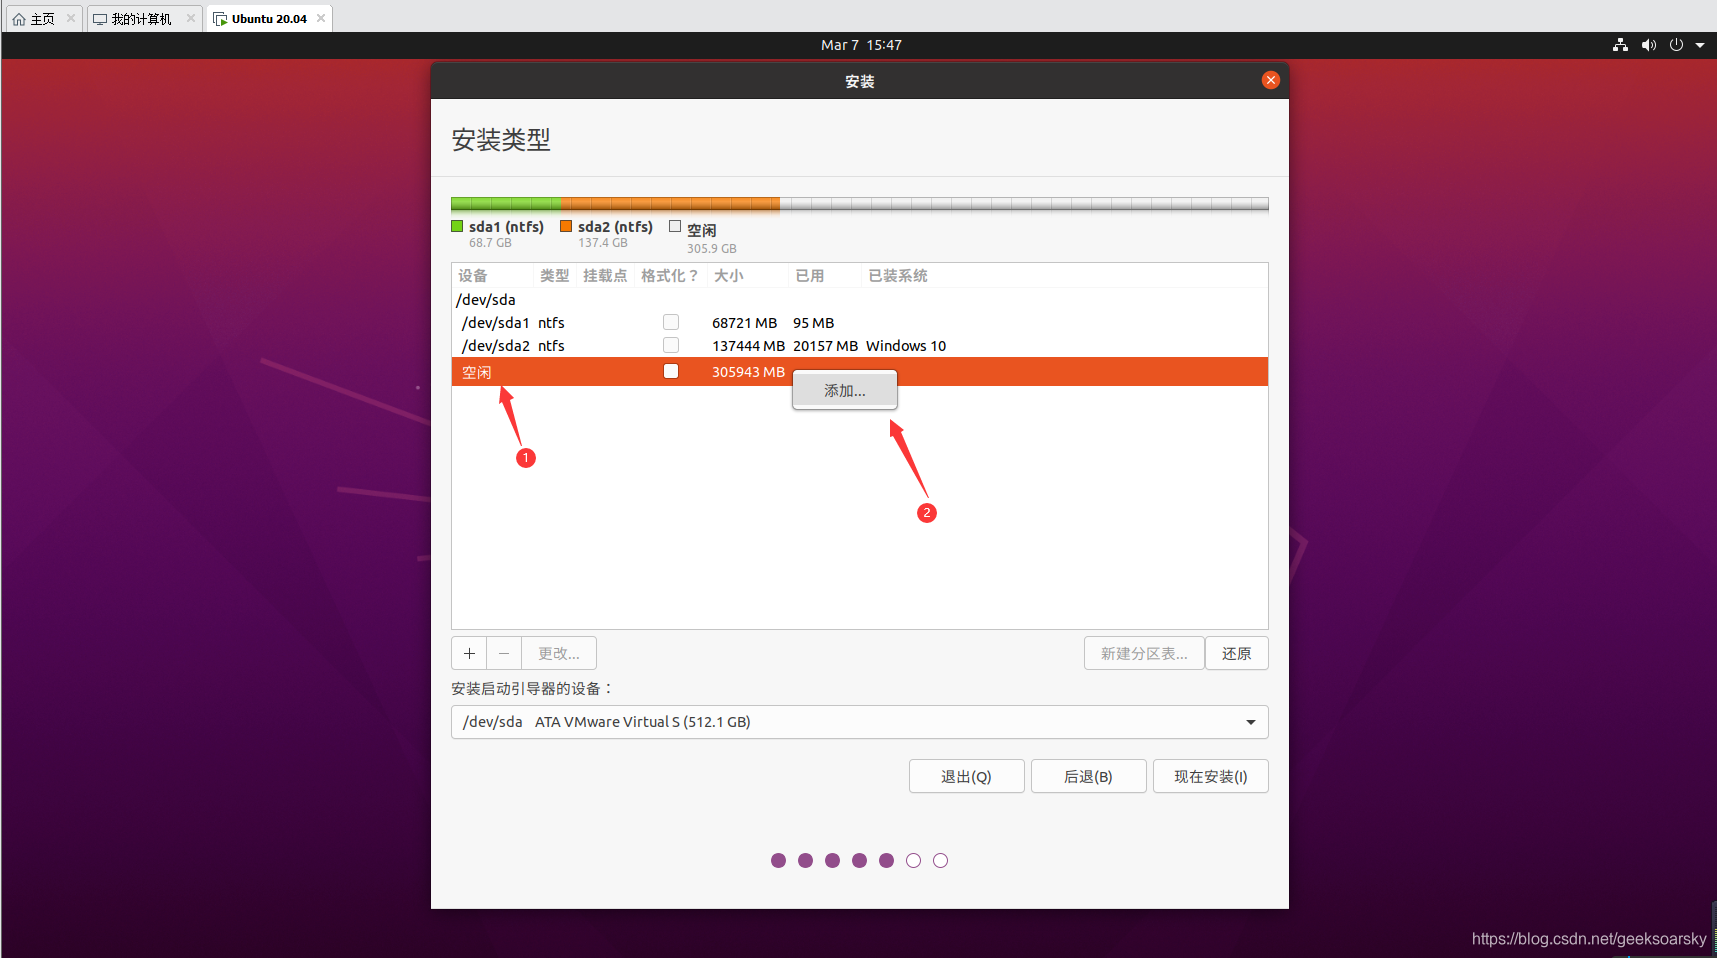Image resolution: width=1717 pixels, height=958 pixels.
Task: Click the 137444 MB size value
Action: pyautogui.click(x=748, y=345)
